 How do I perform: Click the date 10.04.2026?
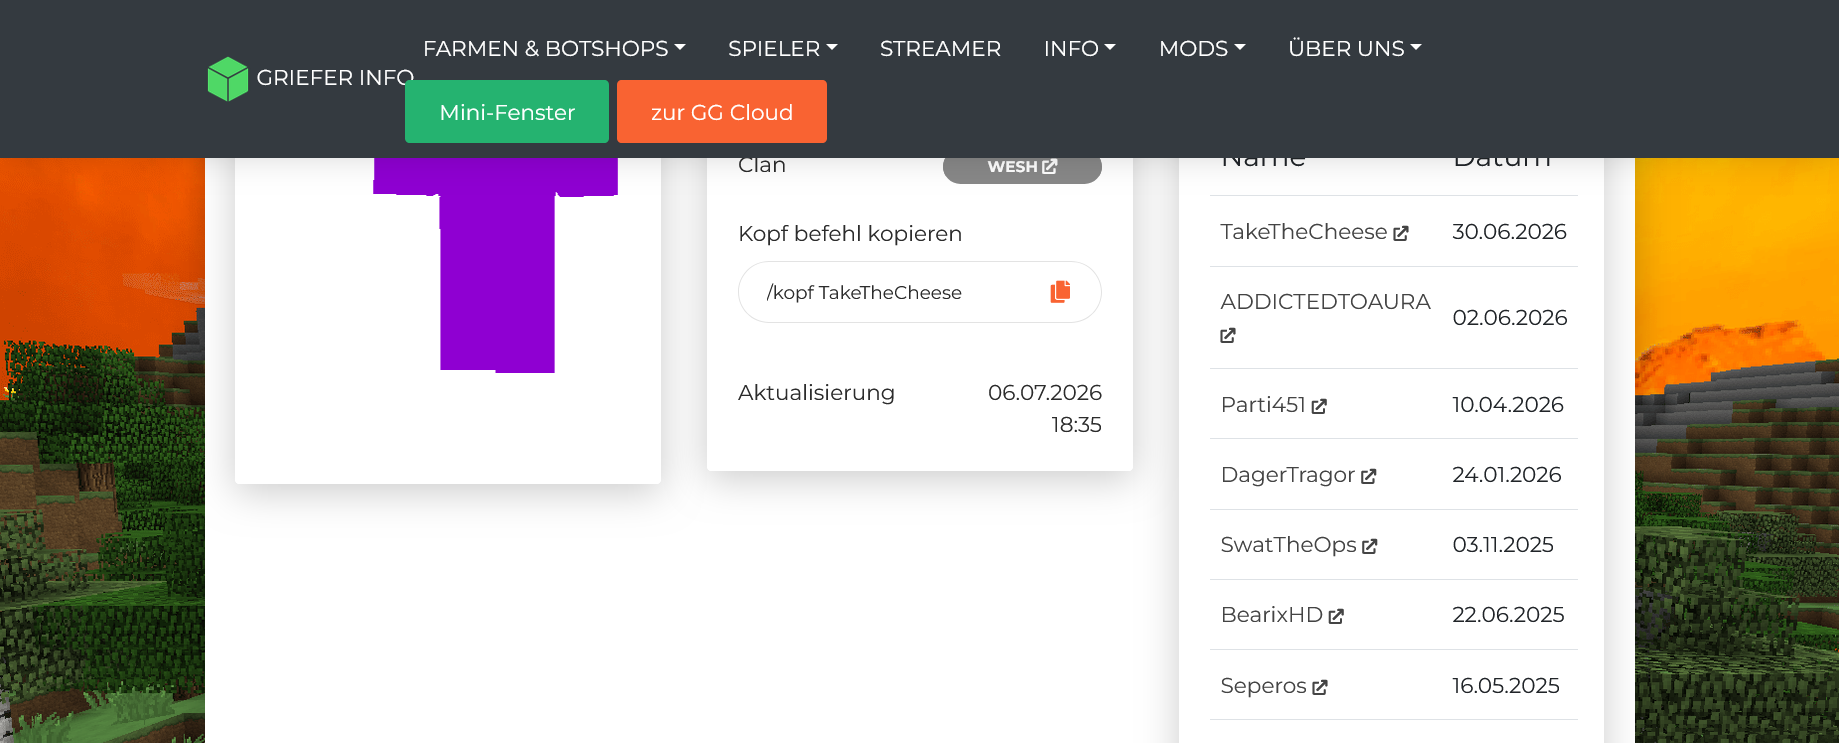pyautogui.click(x=1508, y=405)
